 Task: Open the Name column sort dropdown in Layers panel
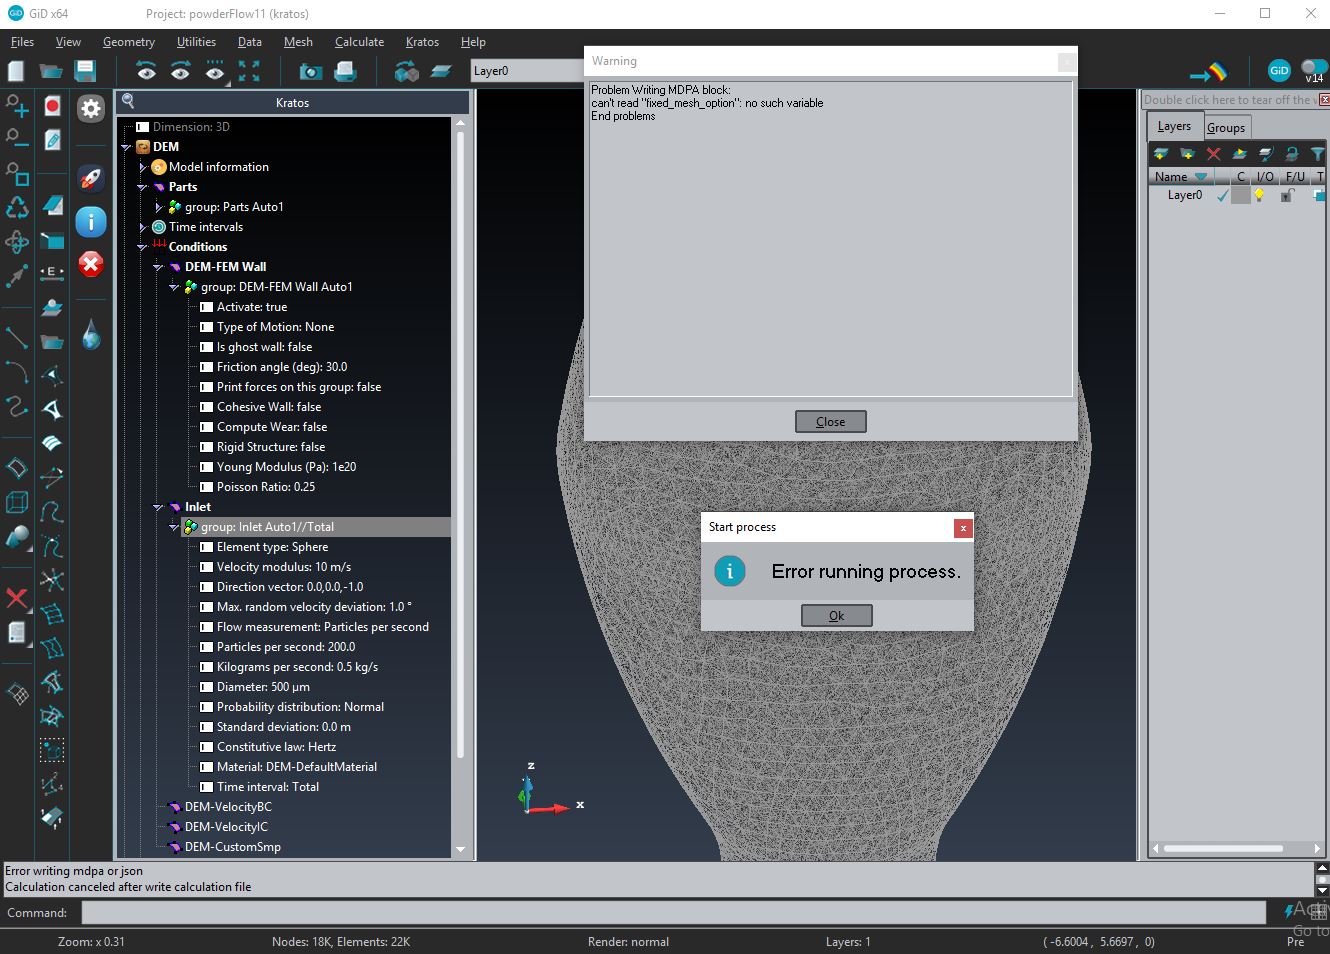click(x=1201, y=176)
